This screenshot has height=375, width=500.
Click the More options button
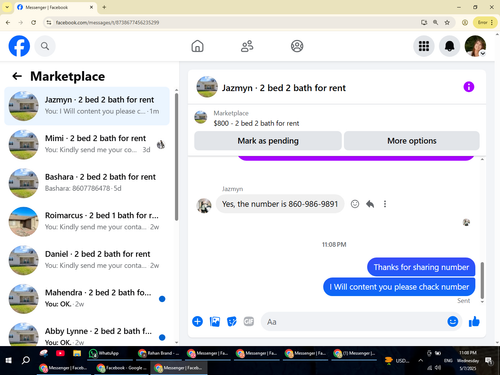[x=412, y=141]
